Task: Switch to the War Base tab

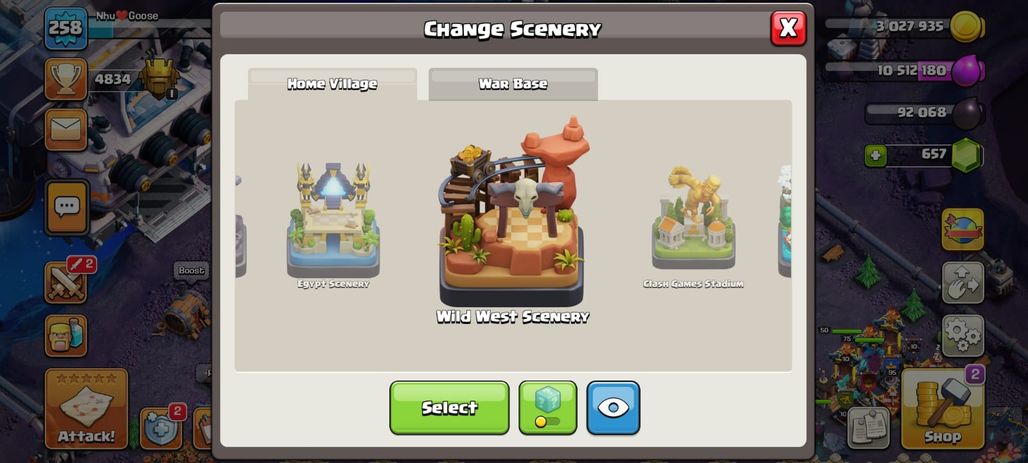Action: tap(513, 84)
